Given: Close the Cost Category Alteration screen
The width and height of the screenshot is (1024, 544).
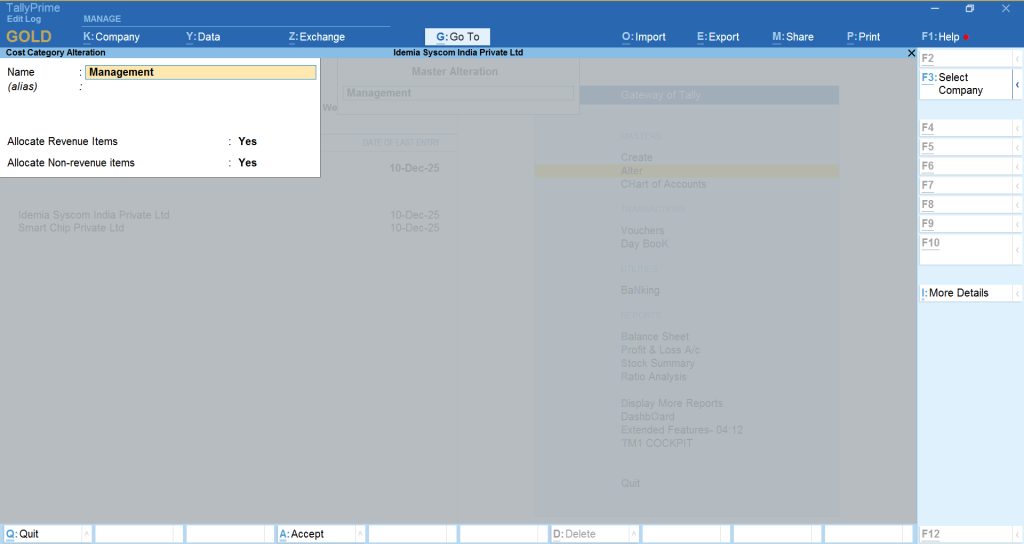Looking at the screenshot, I should (x=910, y=52).
